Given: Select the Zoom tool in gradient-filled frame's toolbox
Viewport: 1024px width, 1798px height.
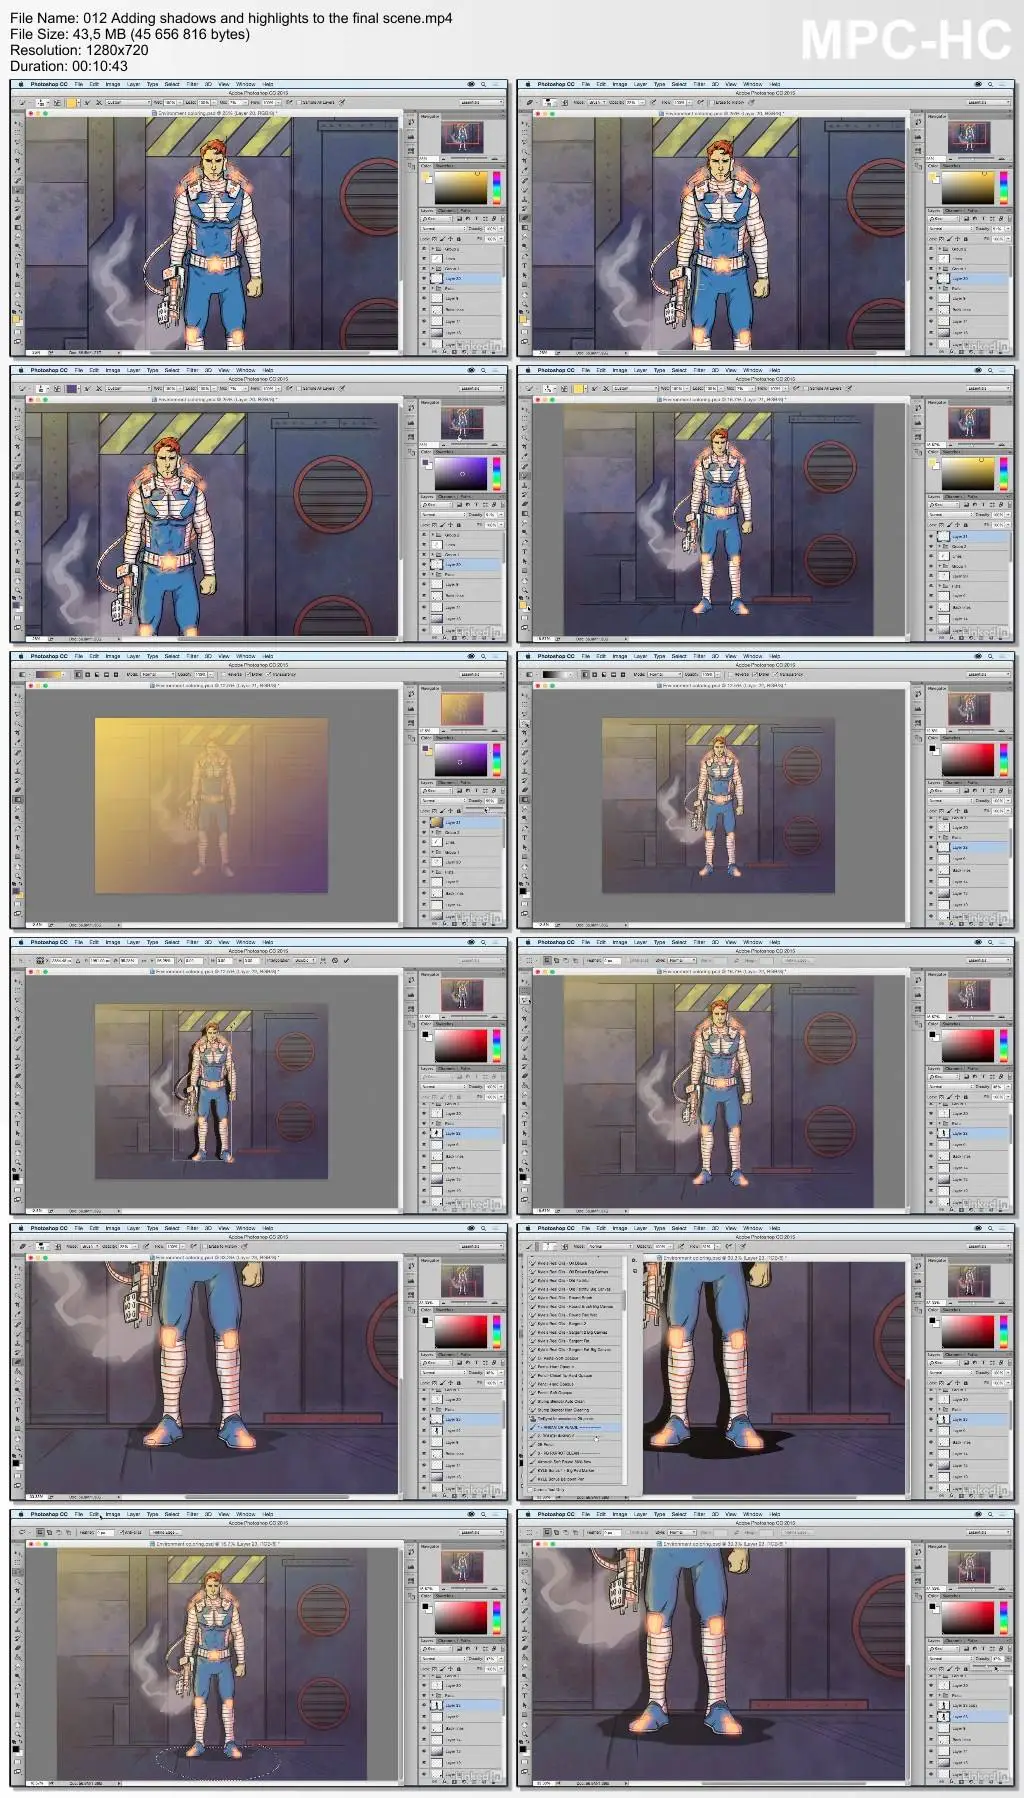Looking at the screenshot, I should pos(18,876).
